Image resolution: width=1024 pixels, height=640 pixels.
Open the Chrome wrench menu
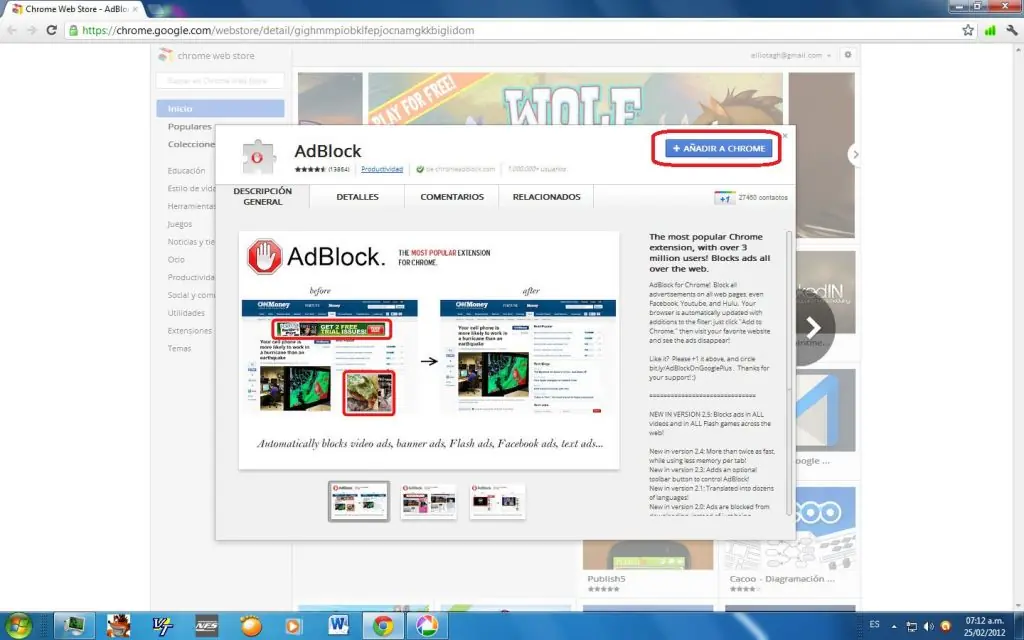[1012, 30]
